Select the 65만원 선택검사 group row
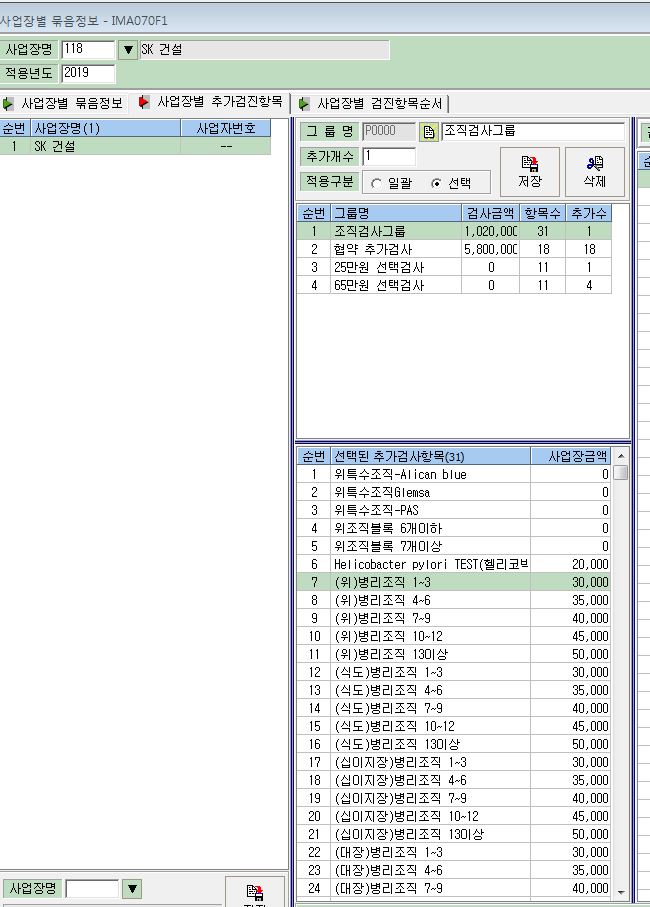 pos(454,285)
